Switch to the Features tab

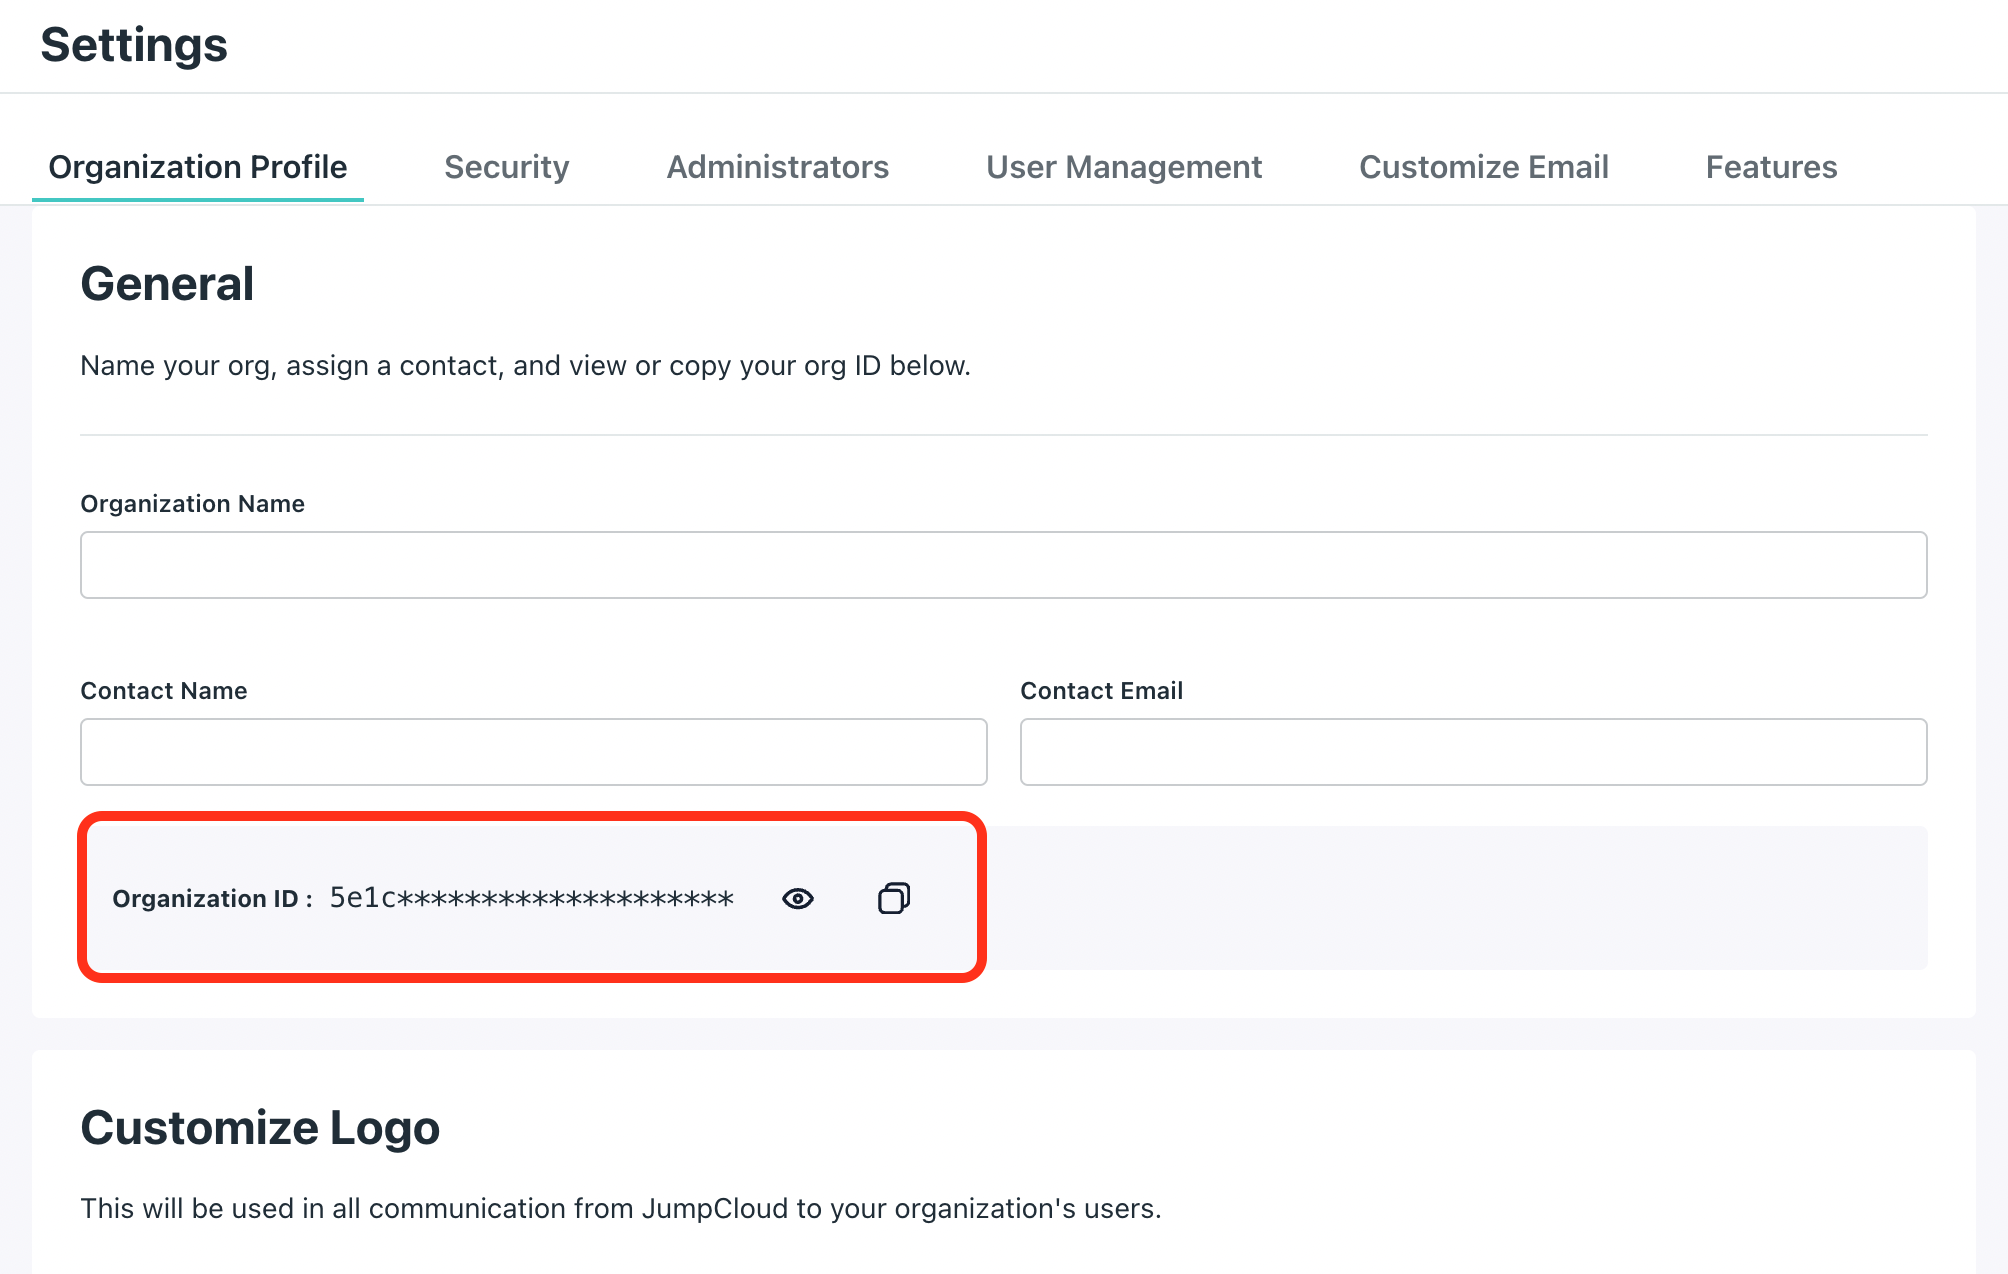coord(1770,167)
